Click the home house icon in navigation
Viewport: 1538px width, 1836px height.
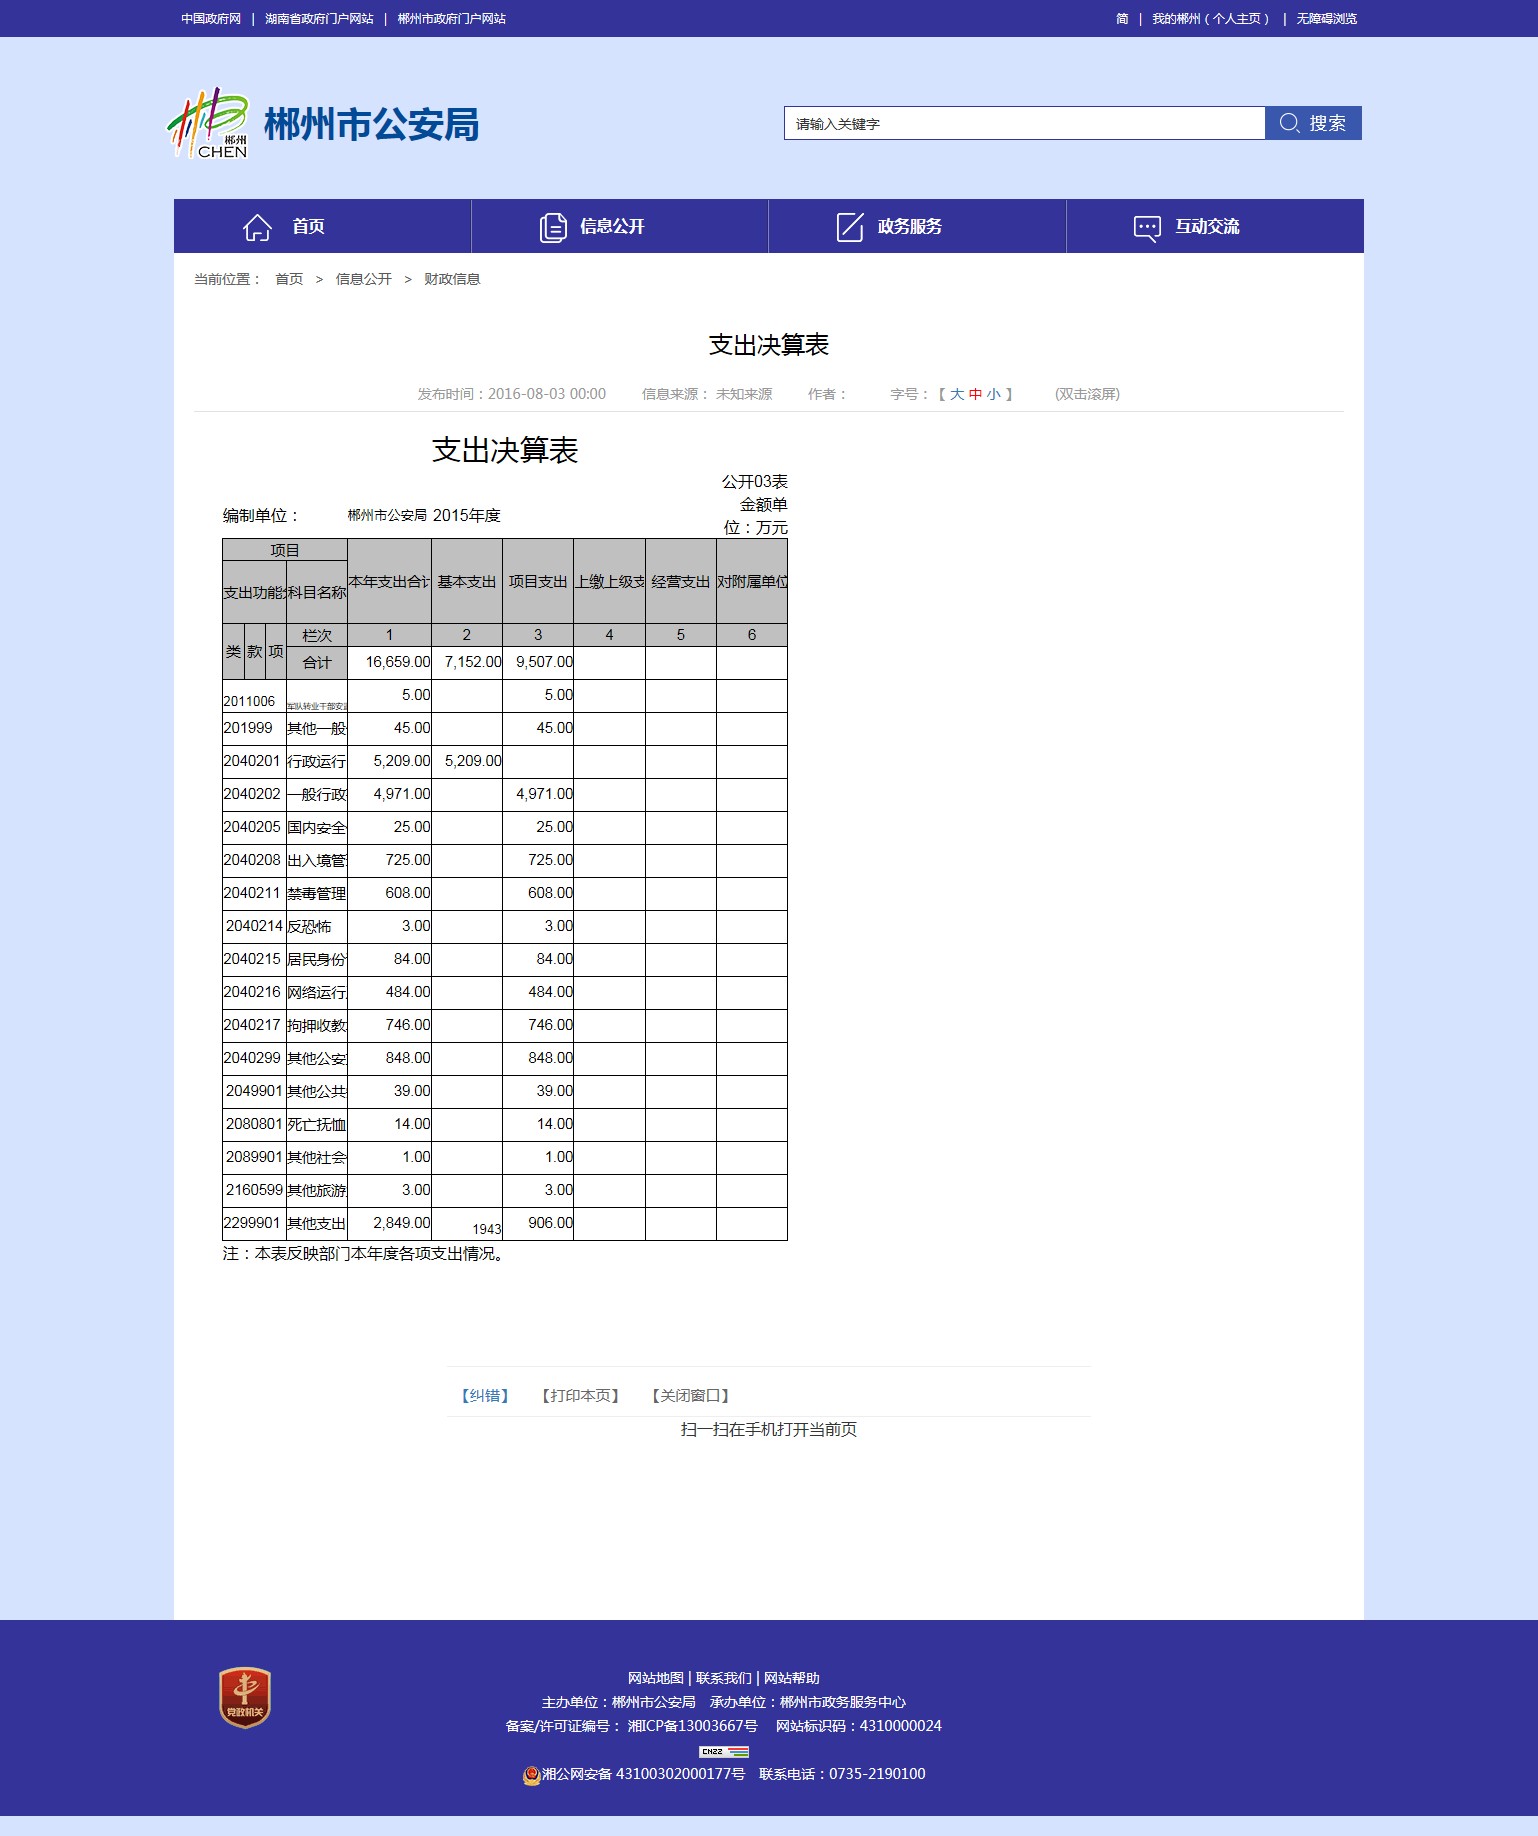[x=257, y=227]
